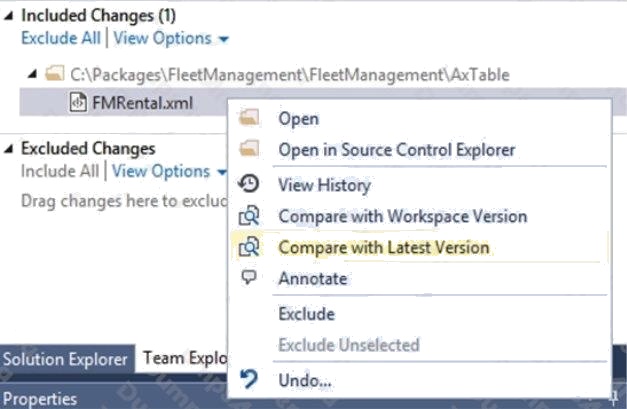Viewport: 627px width, 409px height.
Task: Open View Options dropdown under Excluded Changes
Action: (x=169, y=171)
